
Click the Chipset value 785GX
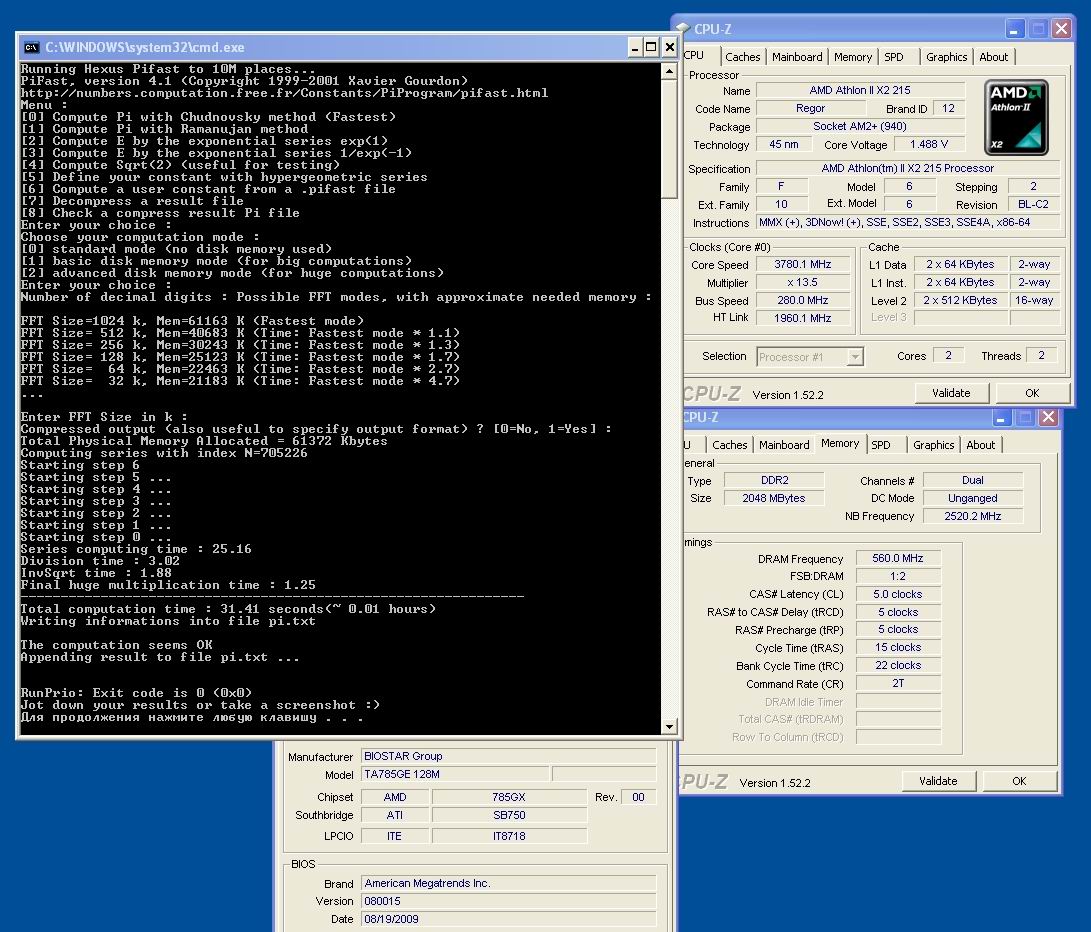(x=509, y=798)
